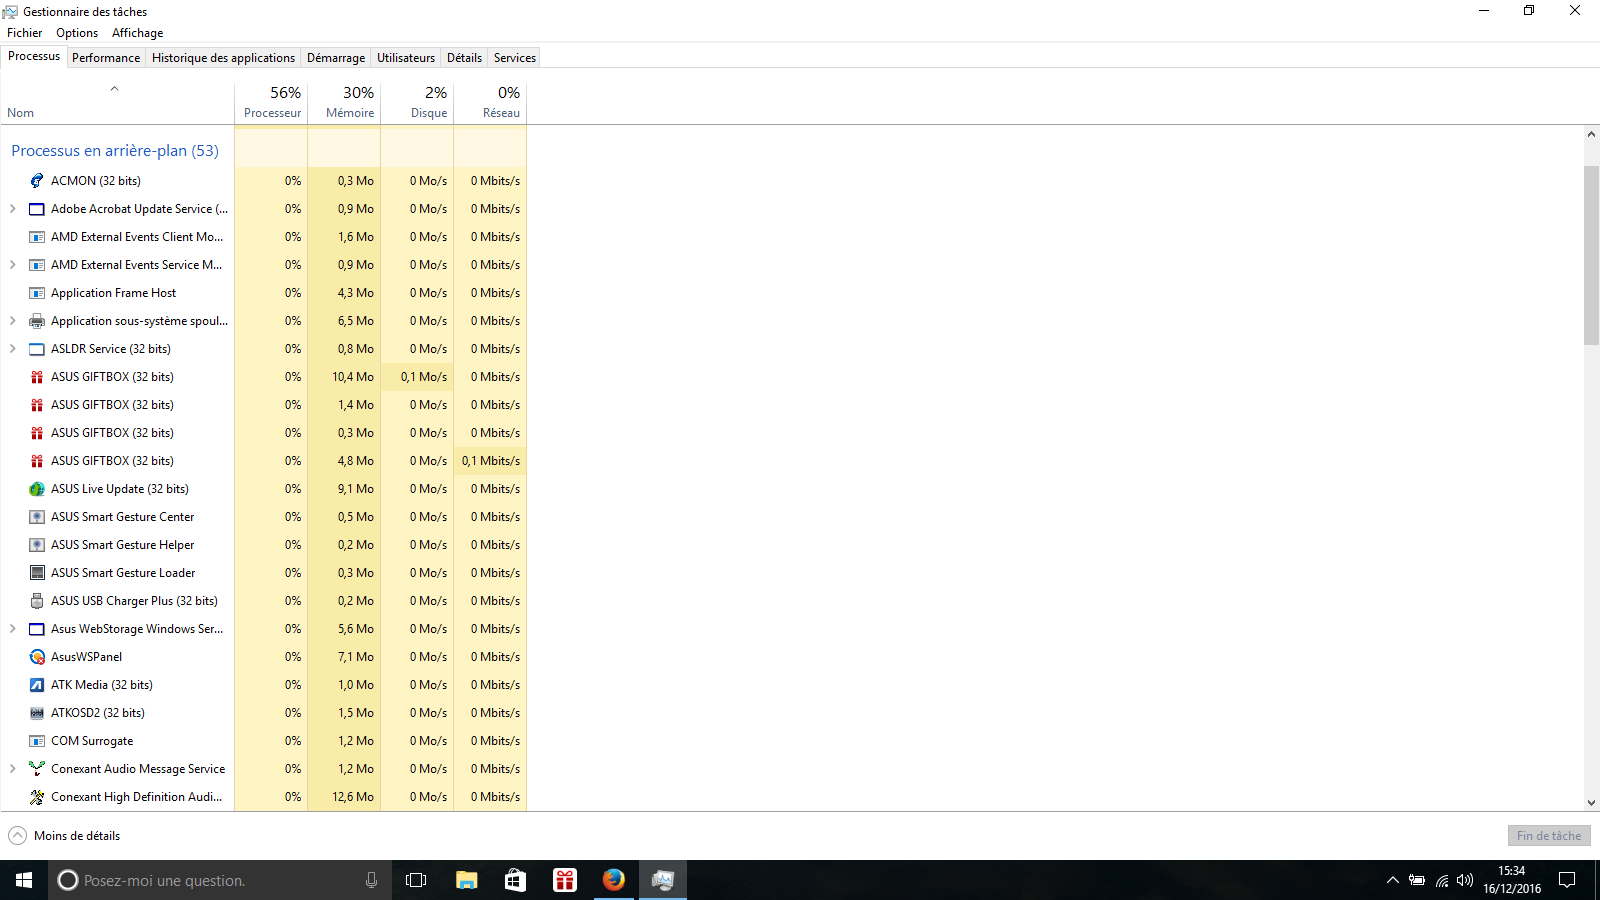Click the 0,1 Mbits/s network value
Image resolution: width=1600 pixels, height=900 pixels.
[x=490, y=461]
